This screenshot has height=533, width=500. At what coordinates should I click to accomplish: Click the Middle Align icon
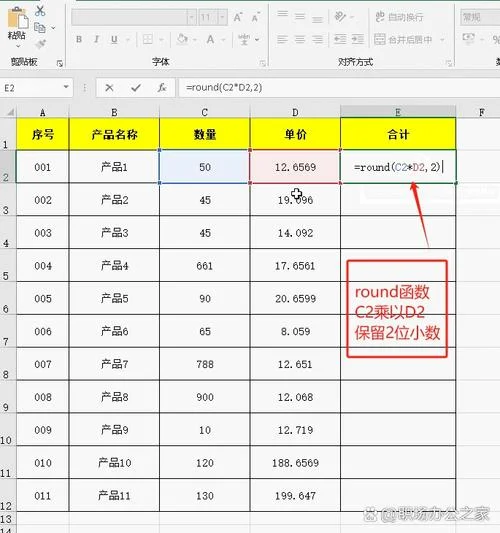(300, 16)
